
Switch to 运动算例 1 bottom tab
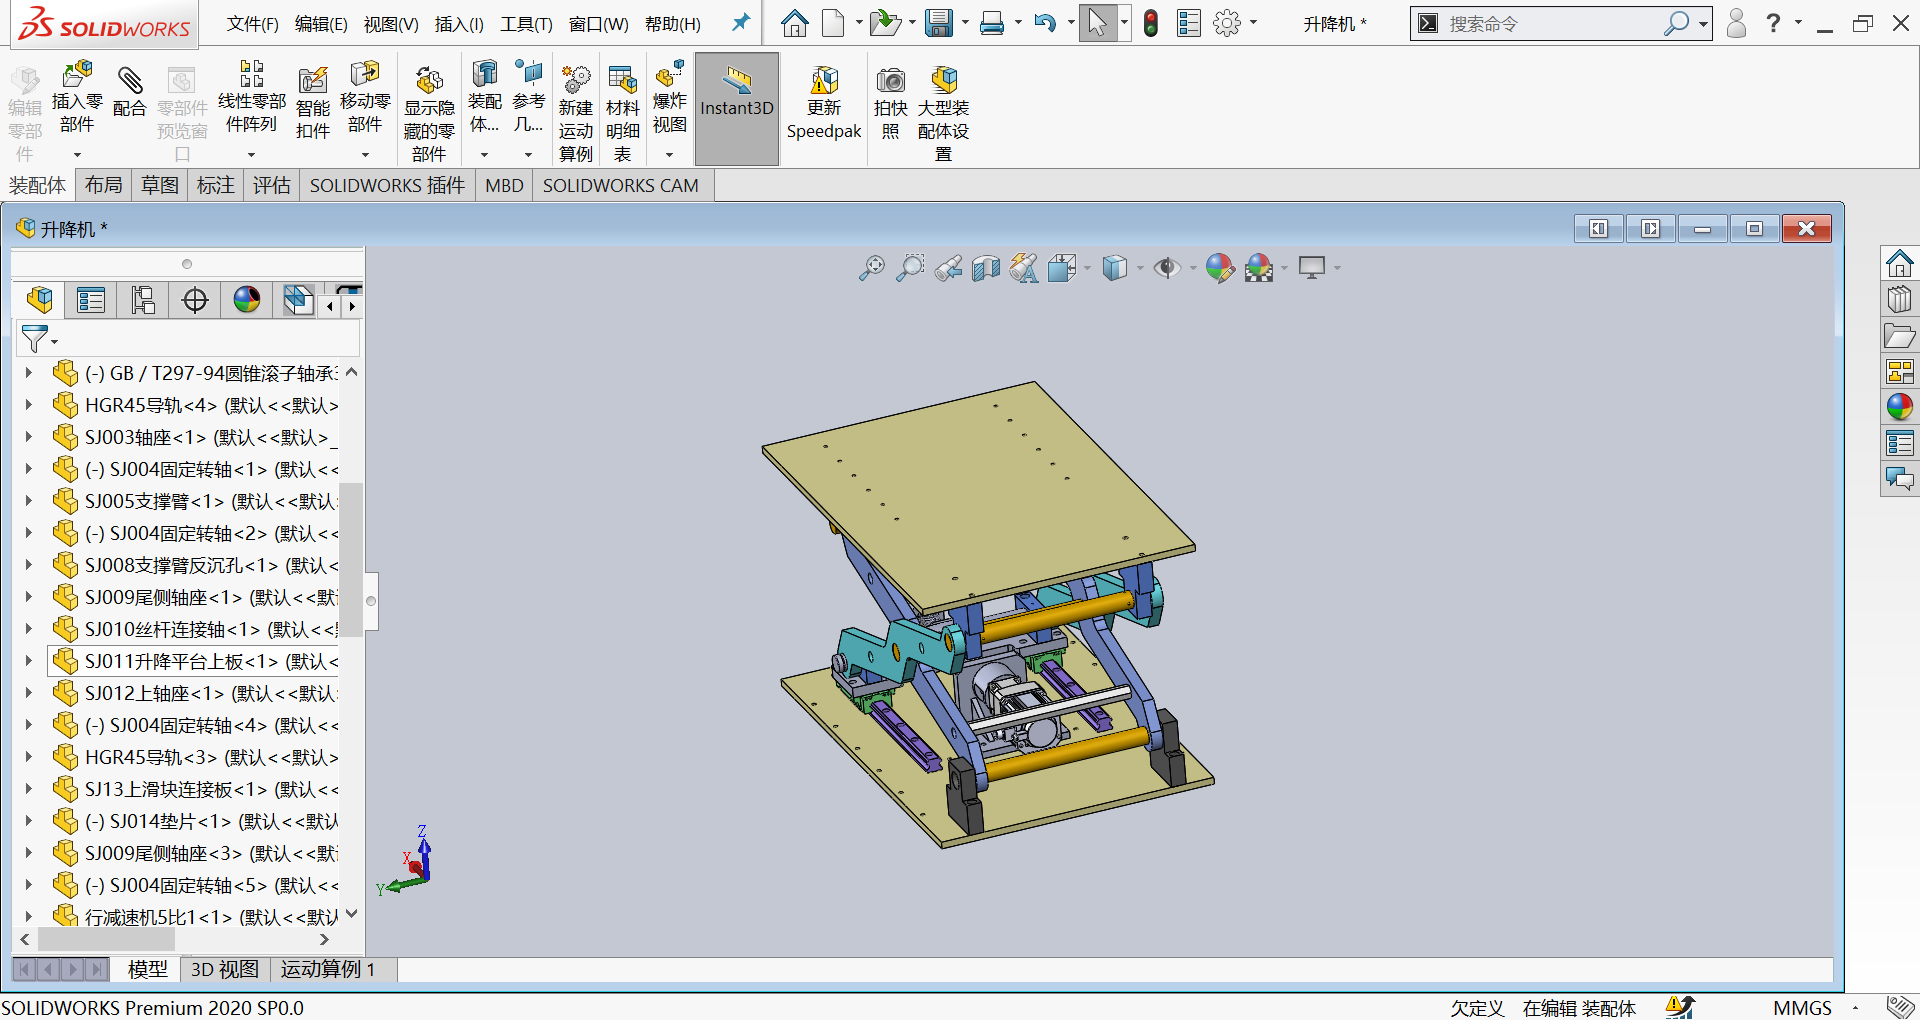coord(328,969)
